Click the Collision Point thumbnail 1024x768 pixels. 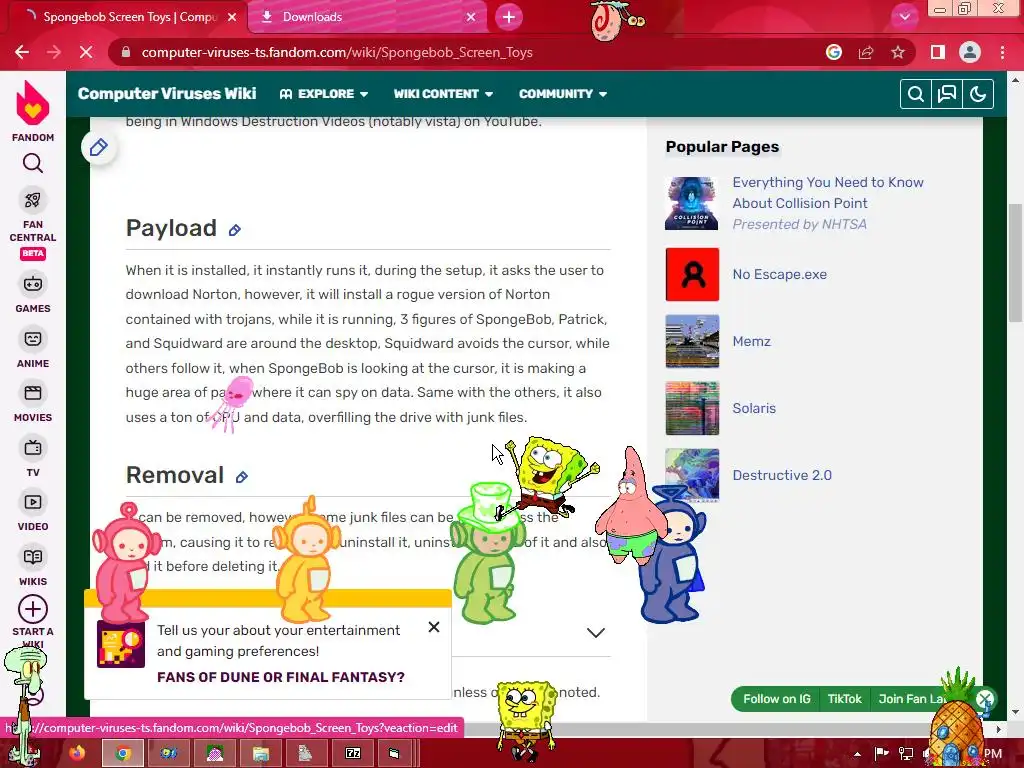click(x=692, y=203)
